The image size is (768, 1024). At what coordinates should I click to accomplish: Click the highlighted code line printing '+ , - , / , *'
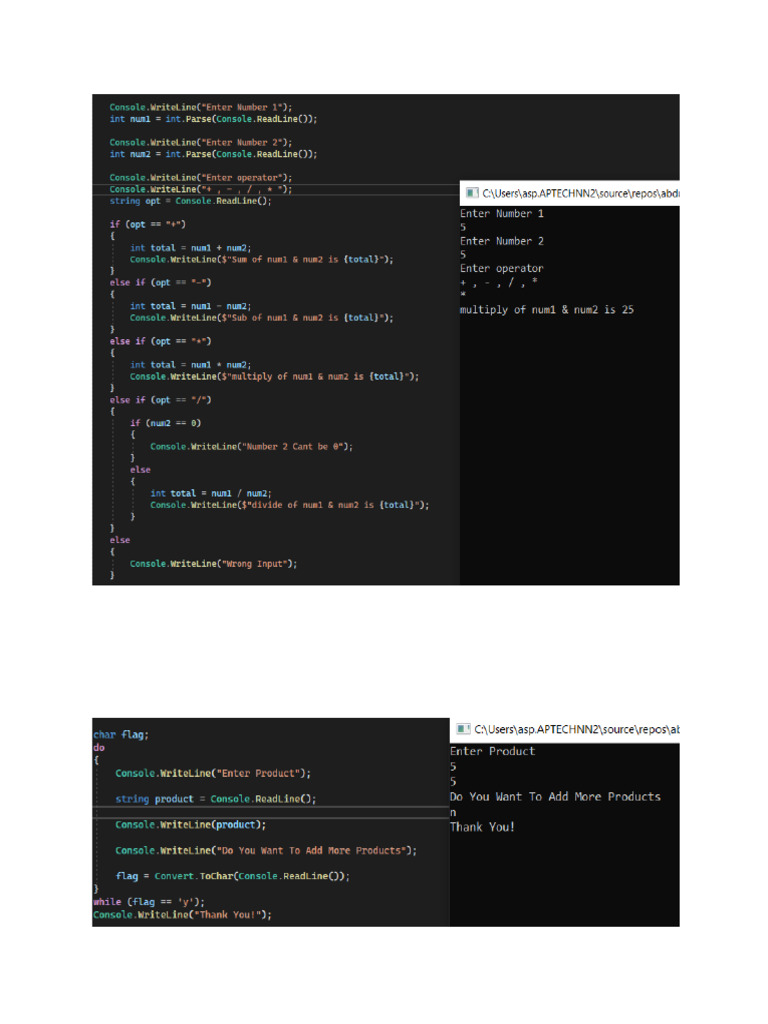pos(200,189)
